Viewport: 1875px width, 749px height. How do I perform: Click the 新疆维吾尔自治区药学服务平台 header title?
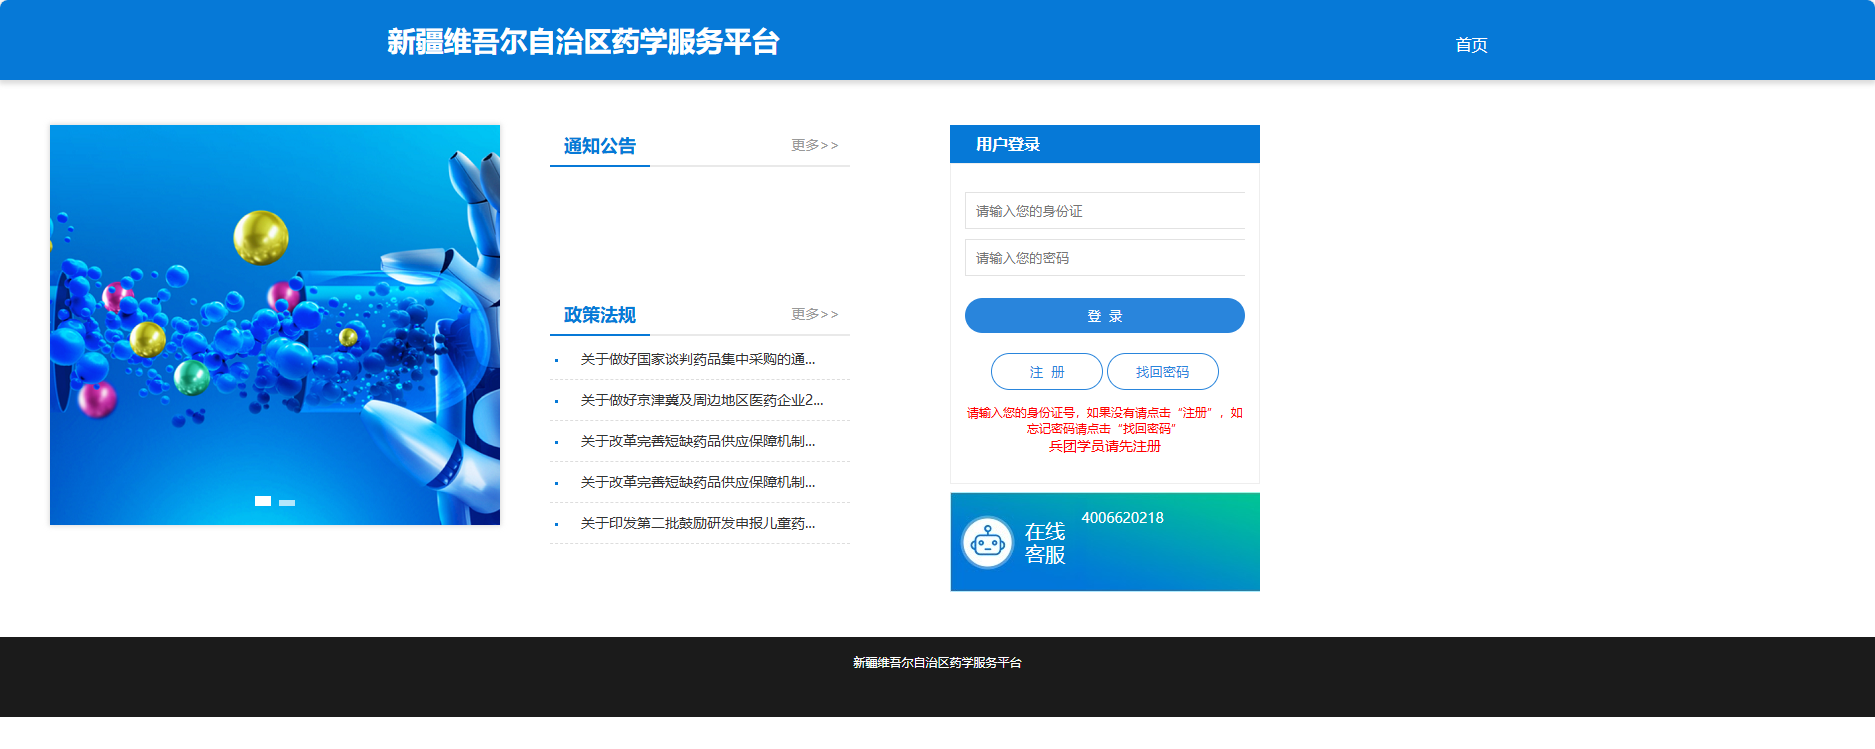(x=583, y=42)
